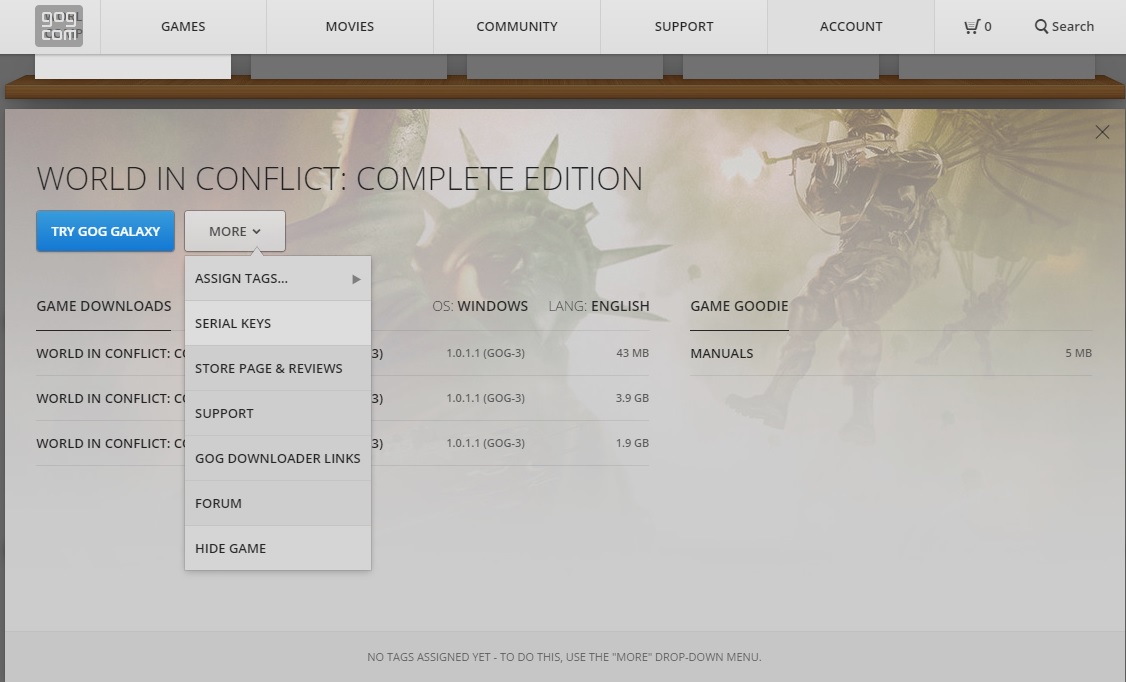Select SERIAL KEYS from the dropdown
Screen dimensions: 1126x682
pyautogui.click(x=278, y=324)
